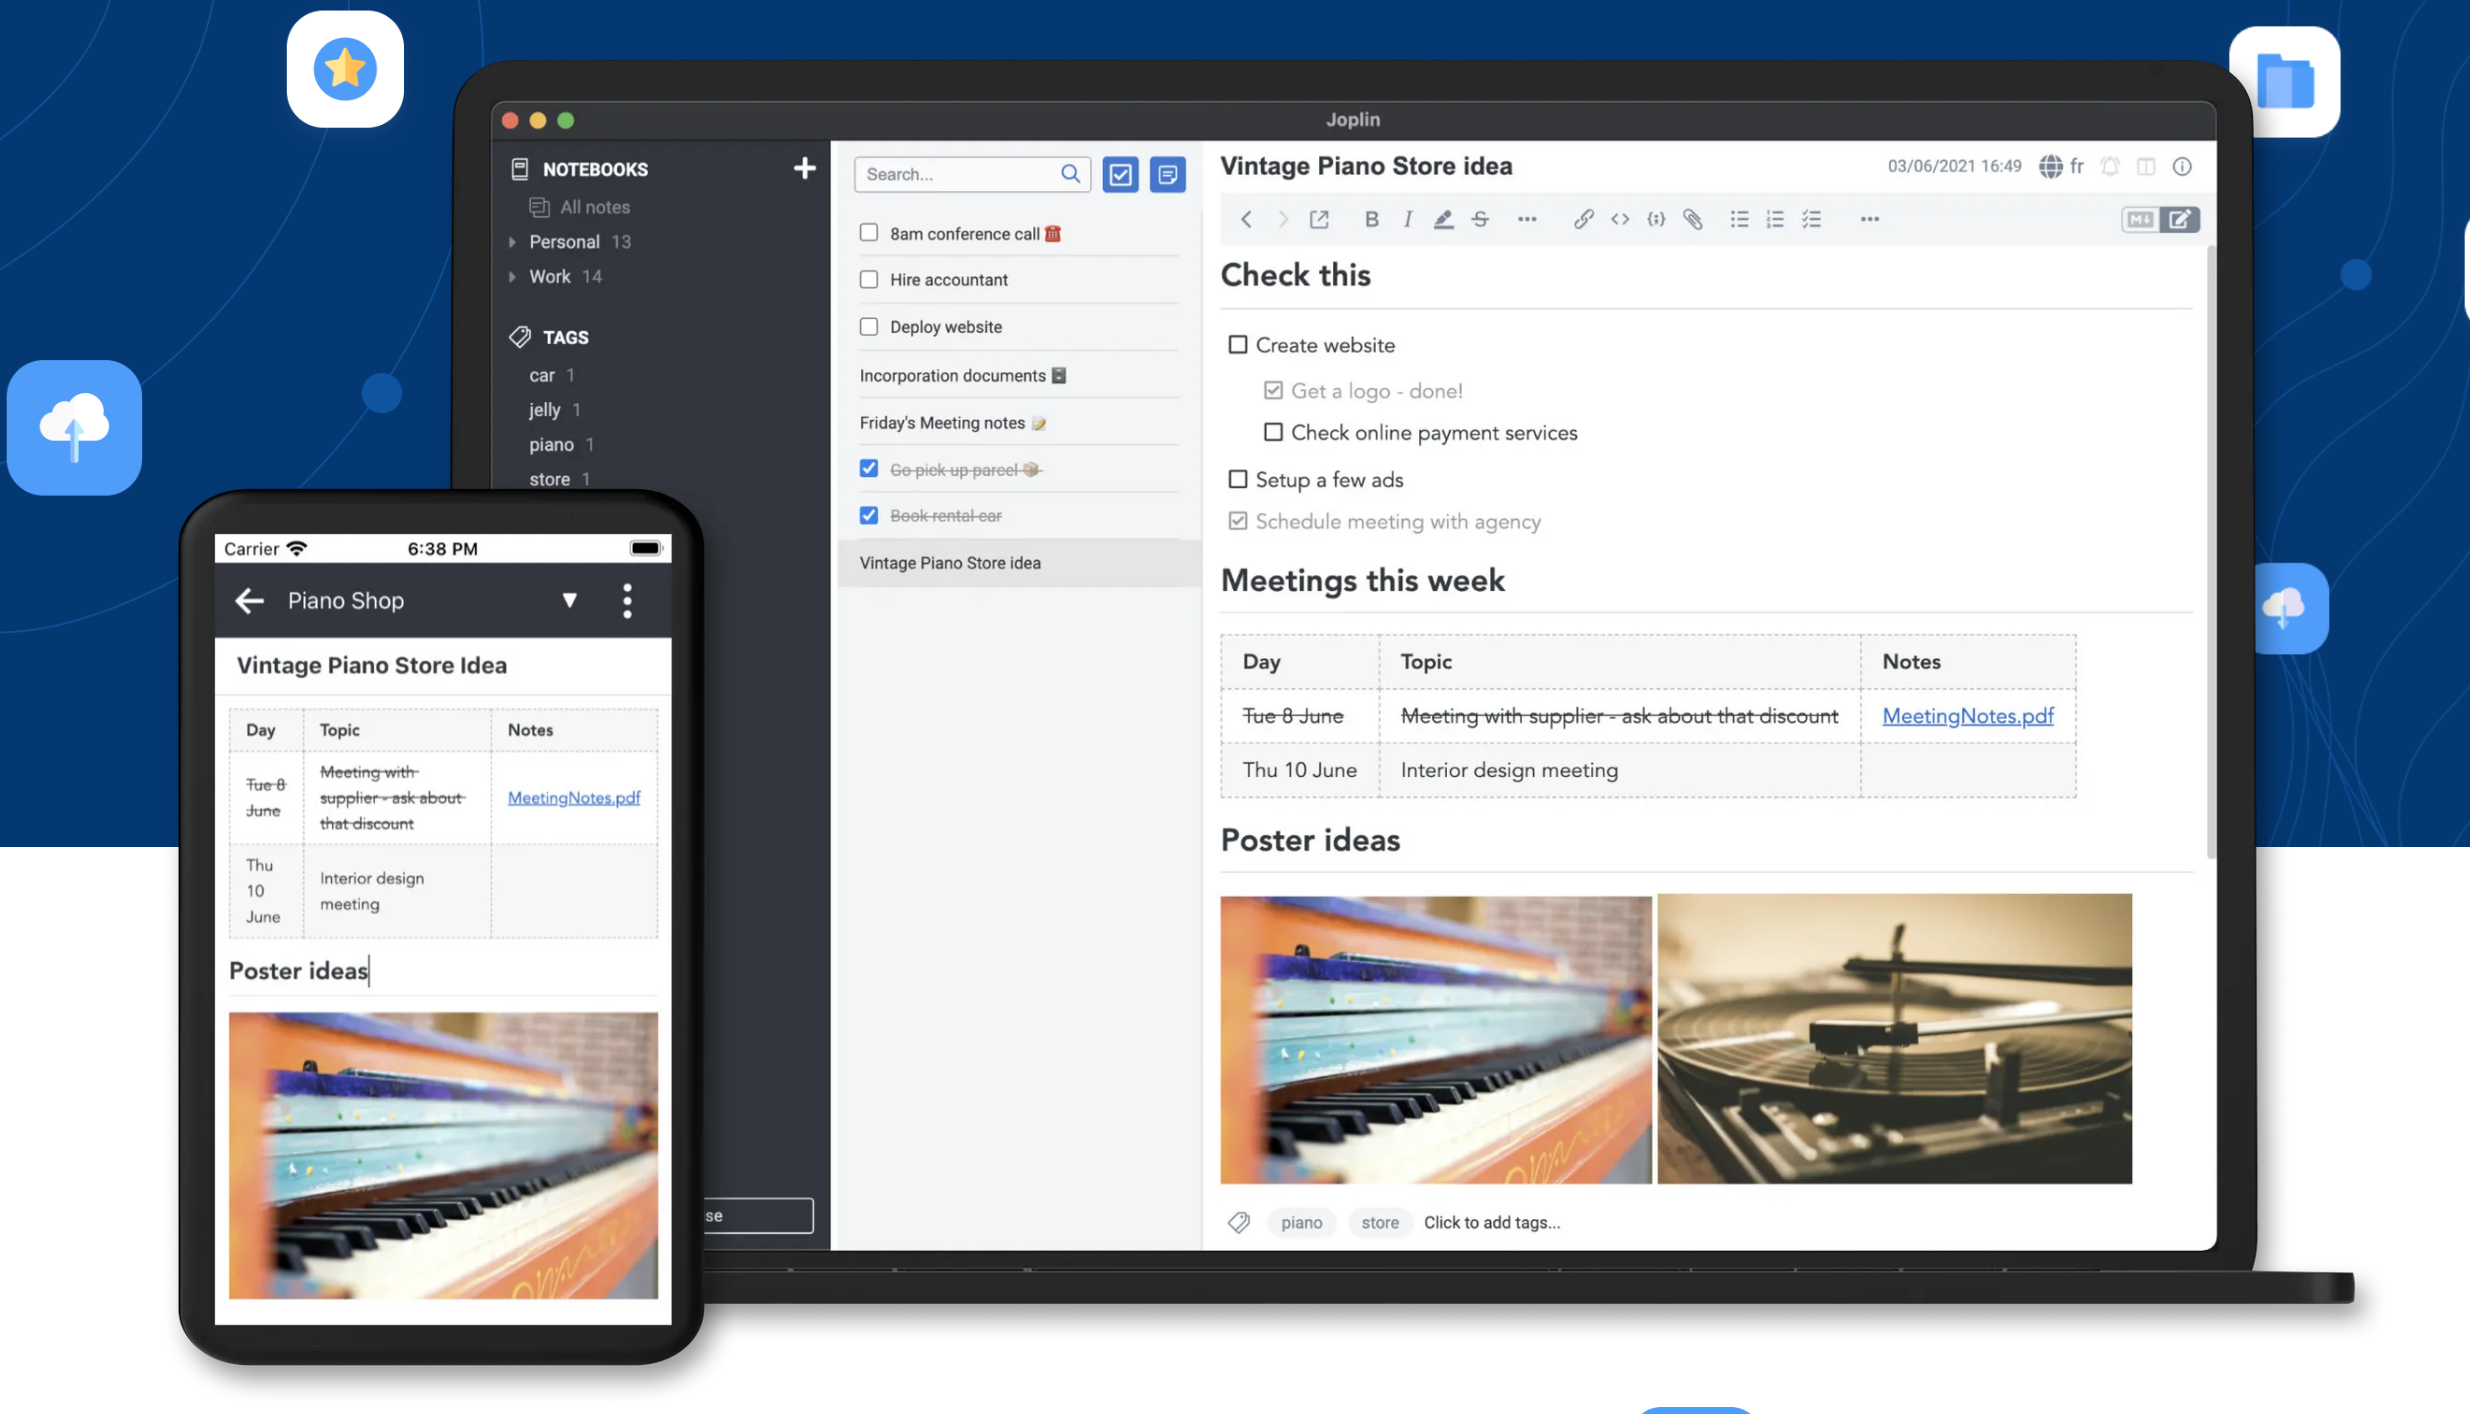Screen dimensions: 2470x1414
Task: Toggle the 'Create website' checkbox
Action: [1238, 344]
